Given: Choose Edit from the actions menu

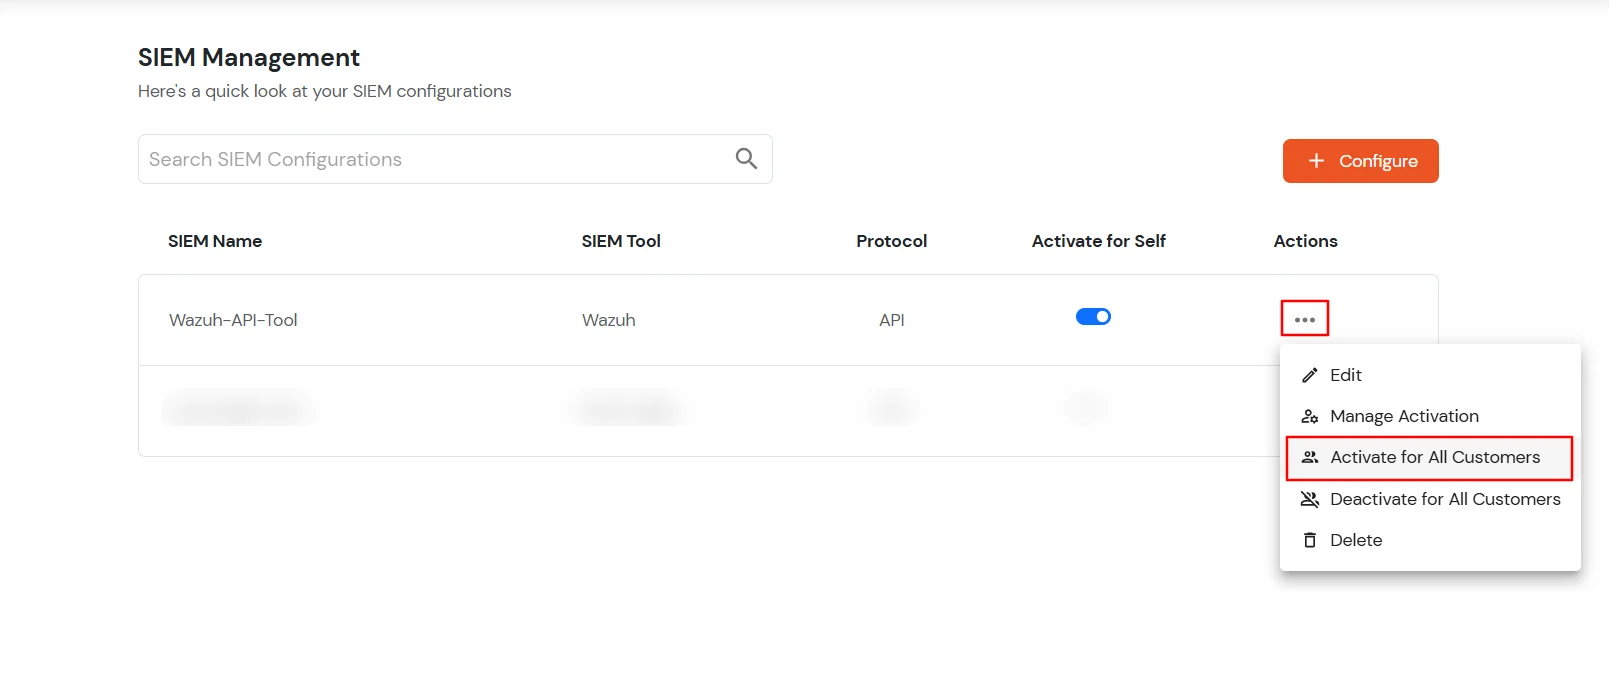Looking at the screenshot, I should [1430, 375].
